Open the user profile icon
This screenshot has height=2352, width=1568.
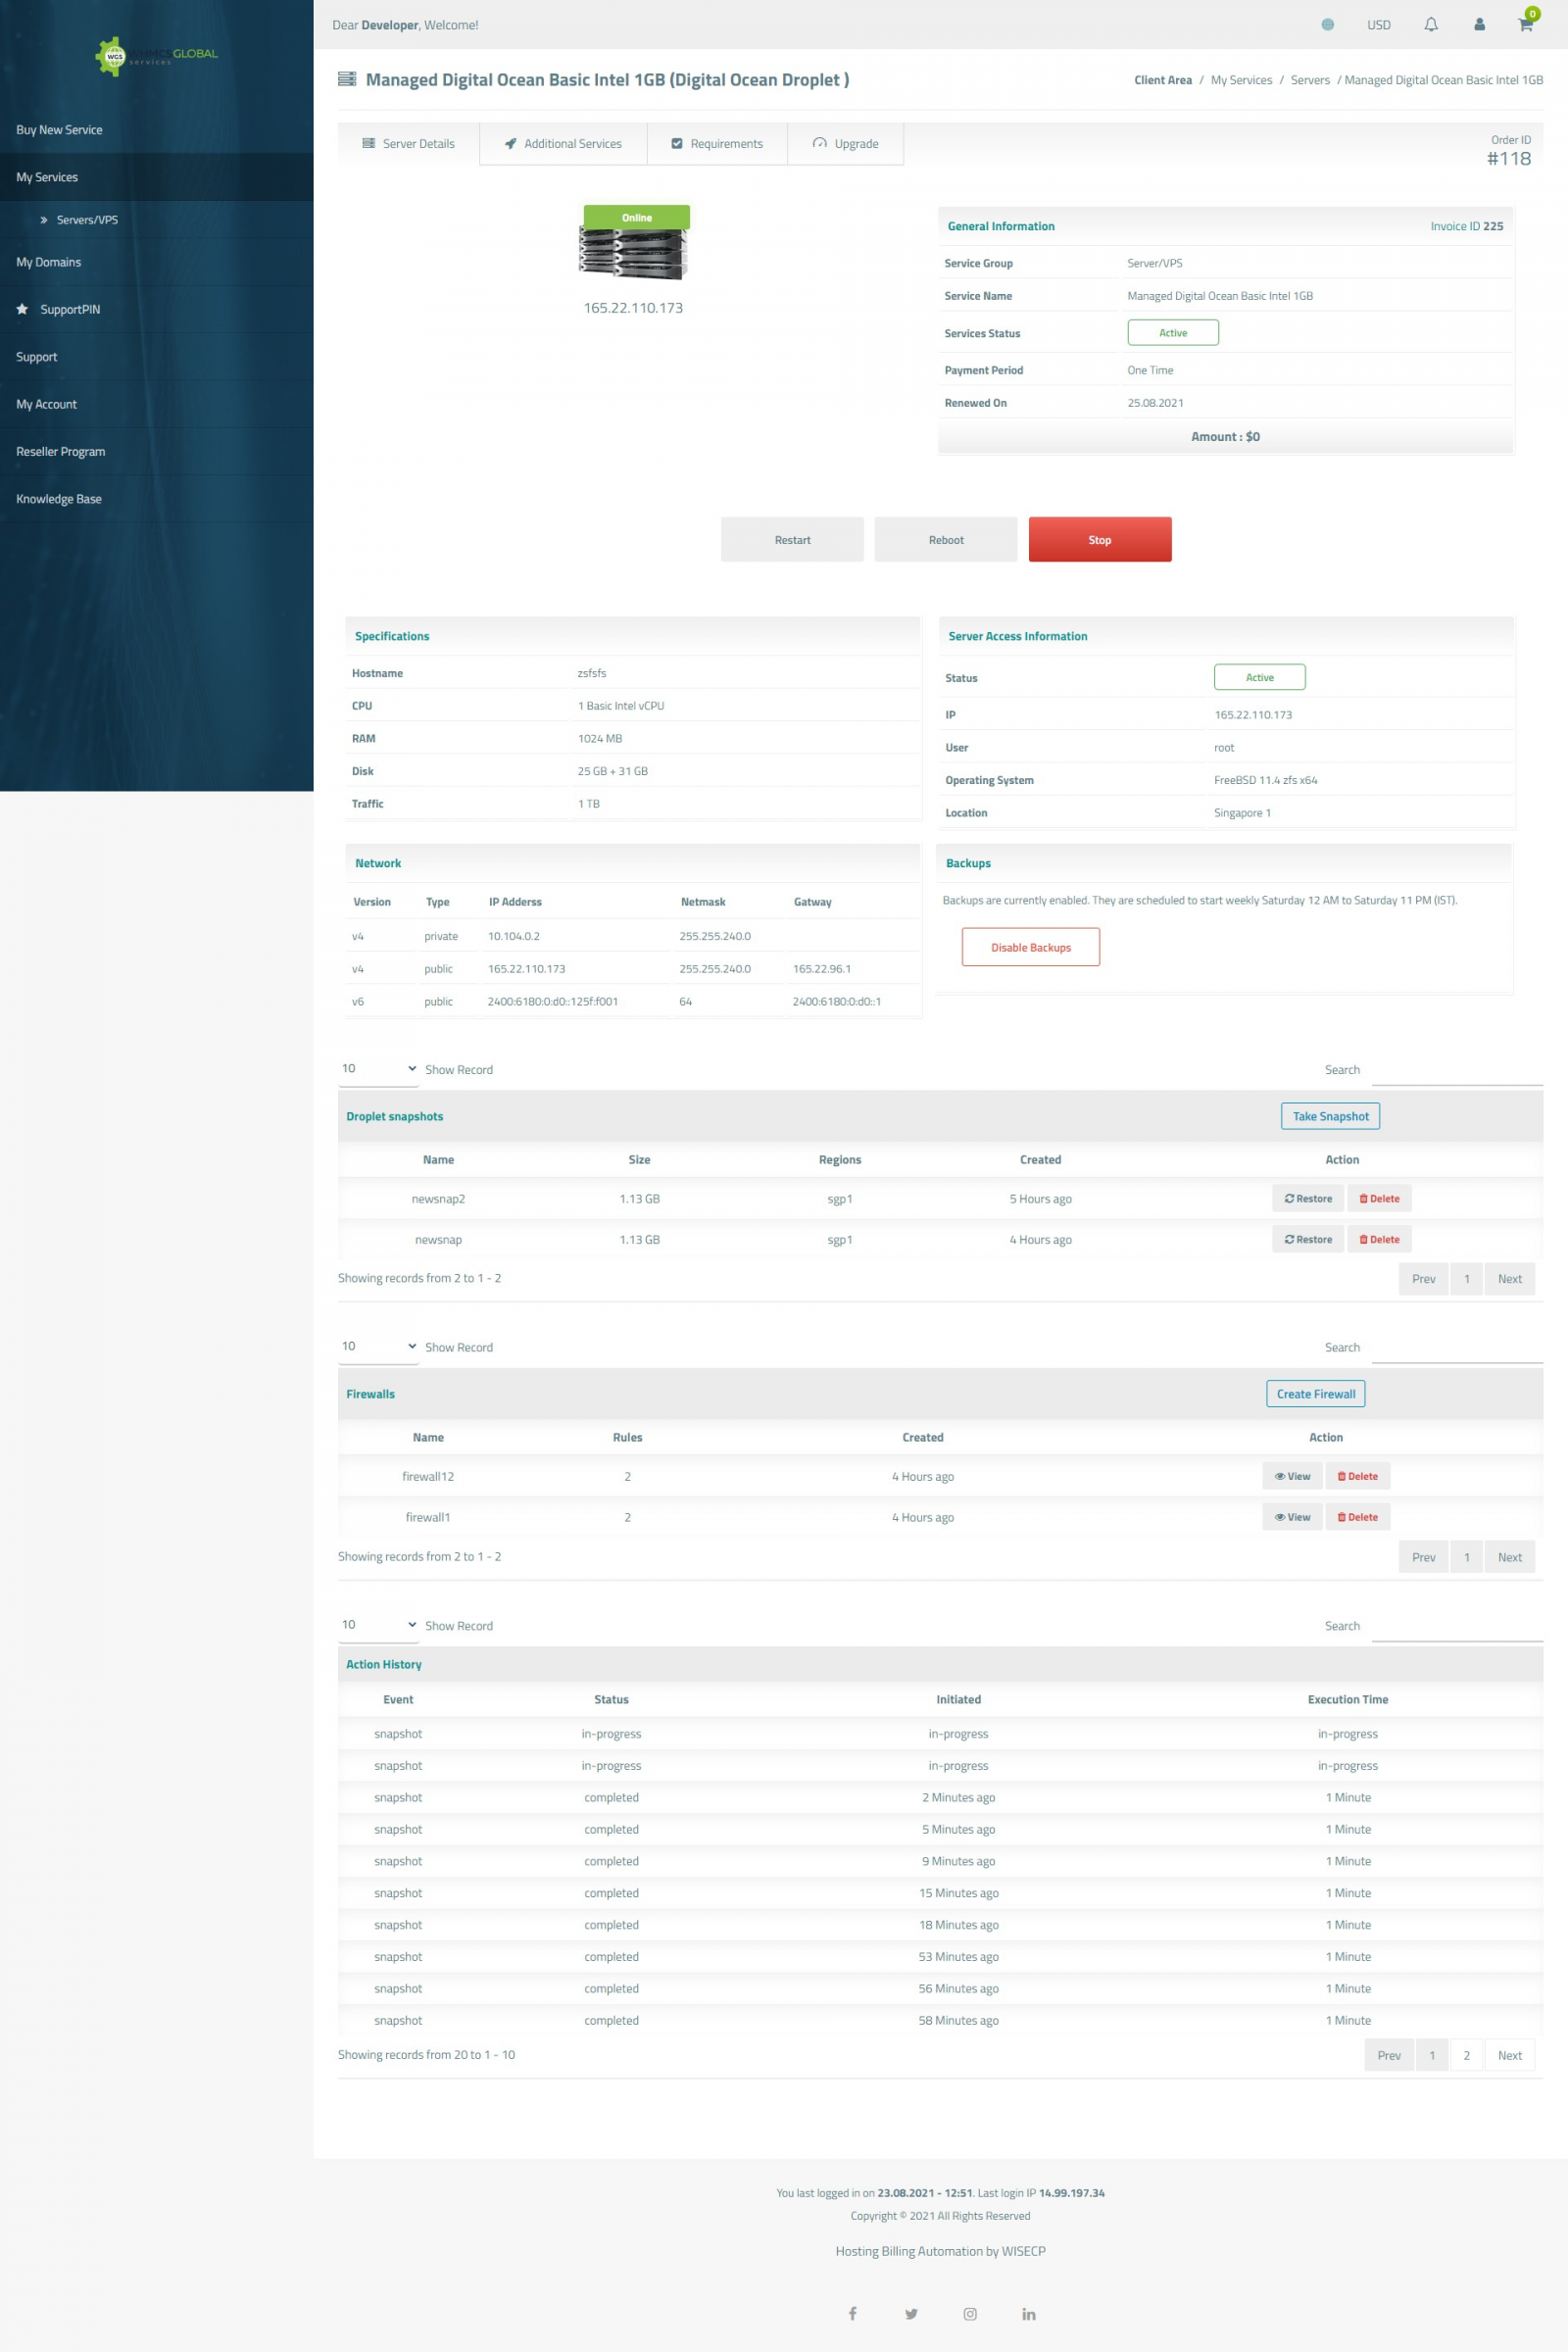[1479, 25]
